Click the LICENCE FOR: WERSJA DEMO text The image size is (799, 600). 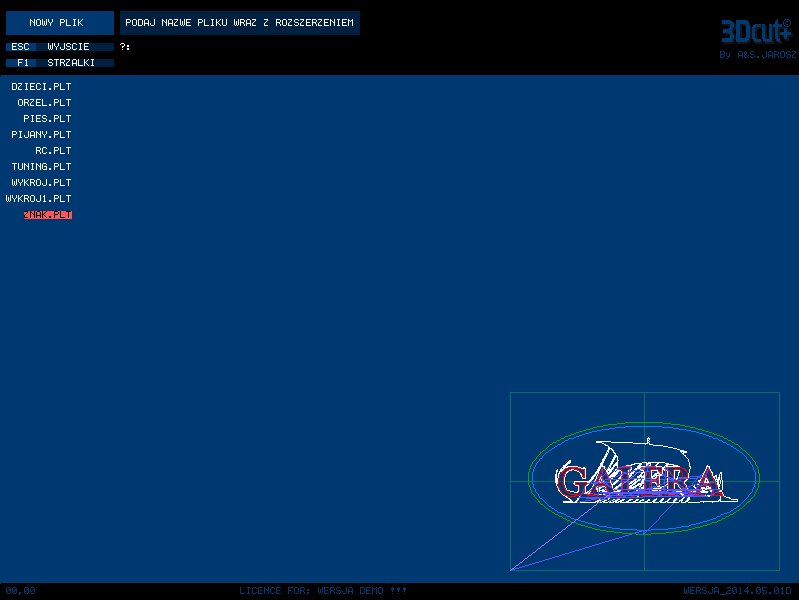323,591
